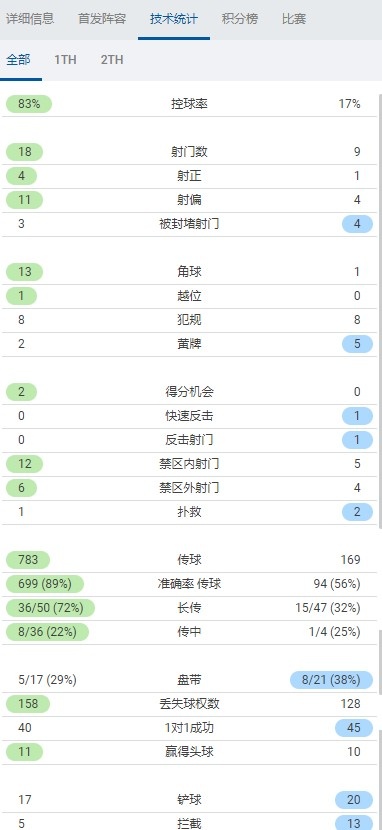The image size is (382, 830).
Task: Select the 技术统计 tab
Action: (174, 20)
